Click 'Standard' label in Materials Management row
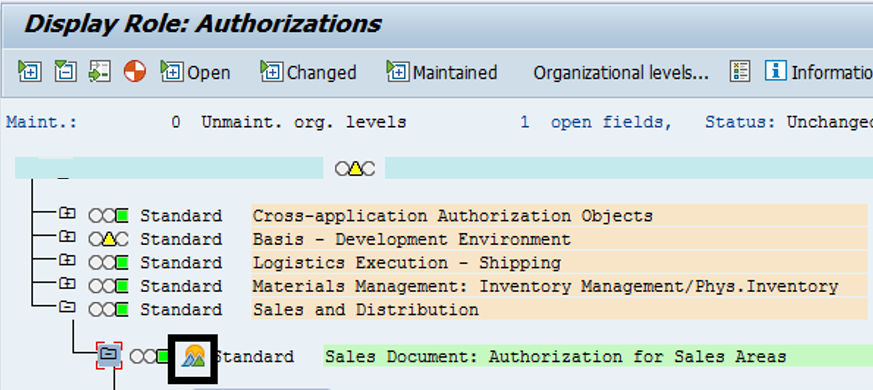Image resolution: width=873 pixels, height=390 pixels. [181, 286]
